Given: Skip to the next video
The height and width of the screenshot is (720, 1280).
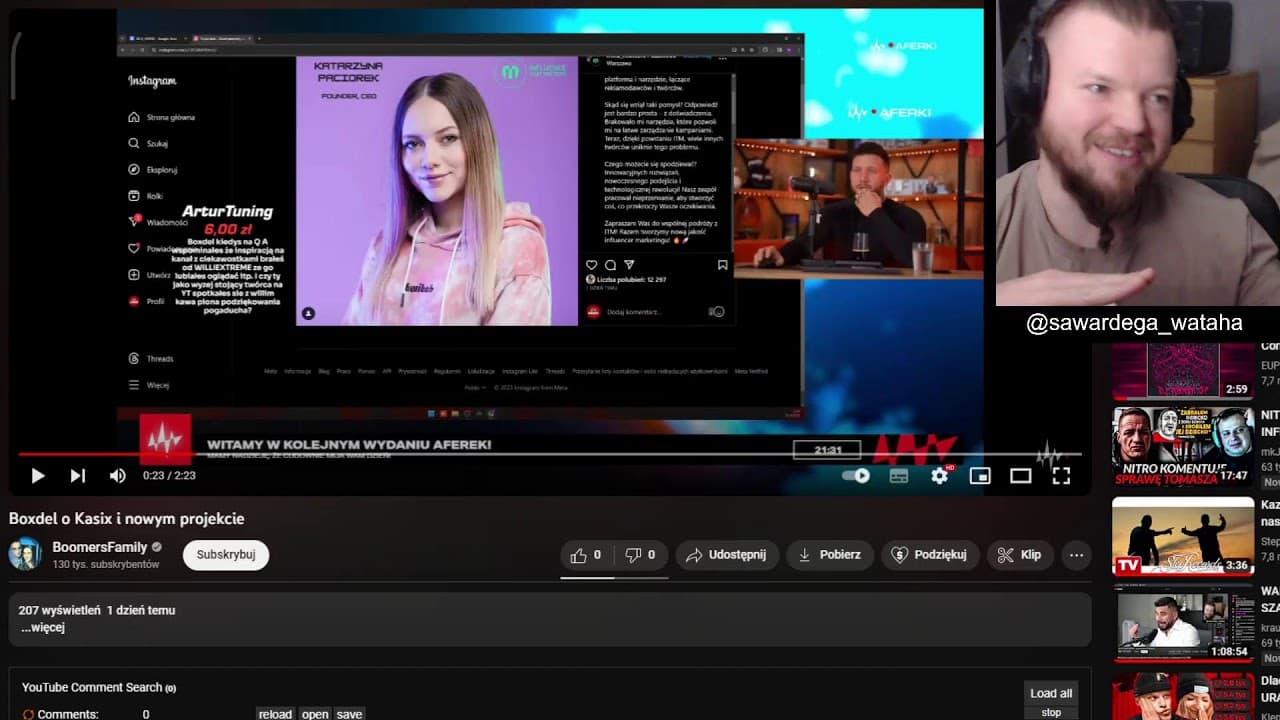Looking at the screenshot, I should [78, 476].
